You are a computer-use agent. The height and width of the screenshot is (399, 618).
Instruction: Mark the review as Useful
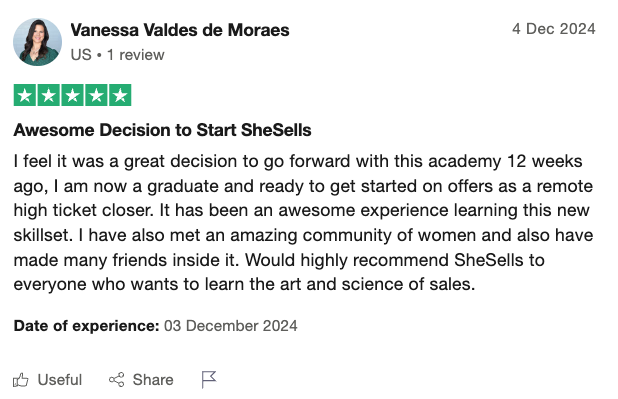(x=47, y=380)
